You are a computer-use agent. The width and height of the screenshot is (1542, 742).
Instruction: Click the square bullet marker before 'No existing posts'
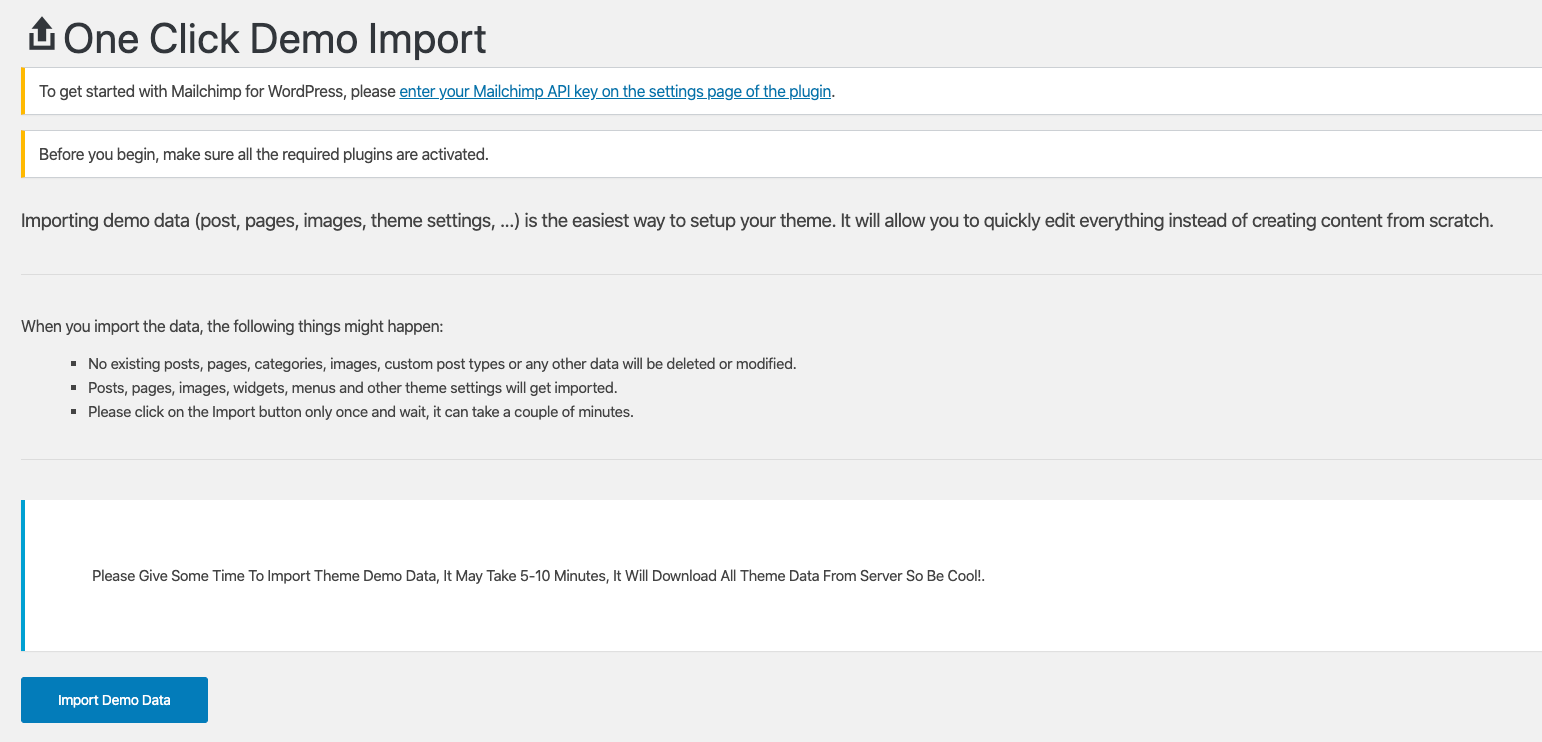pyautogui.click(x=75, y=364)
